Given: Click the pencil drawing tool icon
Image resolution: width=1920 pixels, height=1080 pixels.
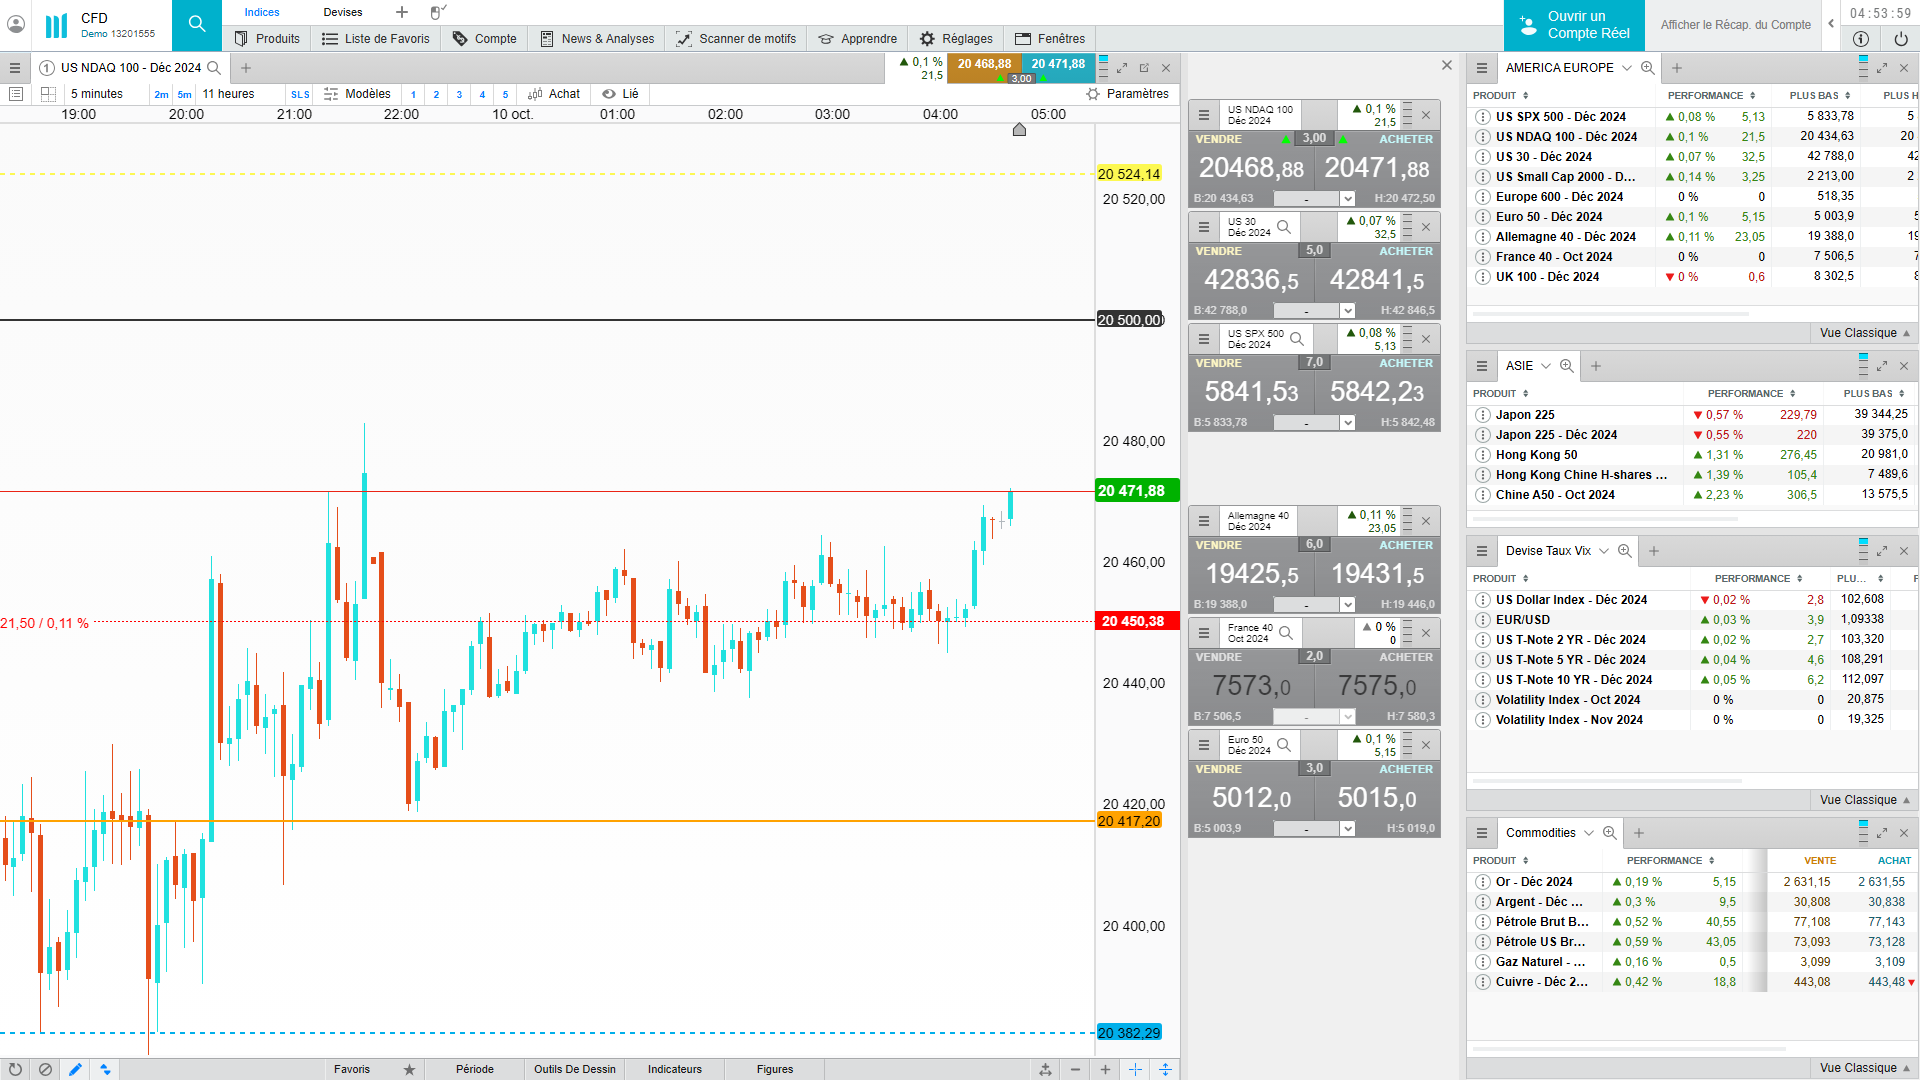Looking at the screenshot, I should [75, 1069].
